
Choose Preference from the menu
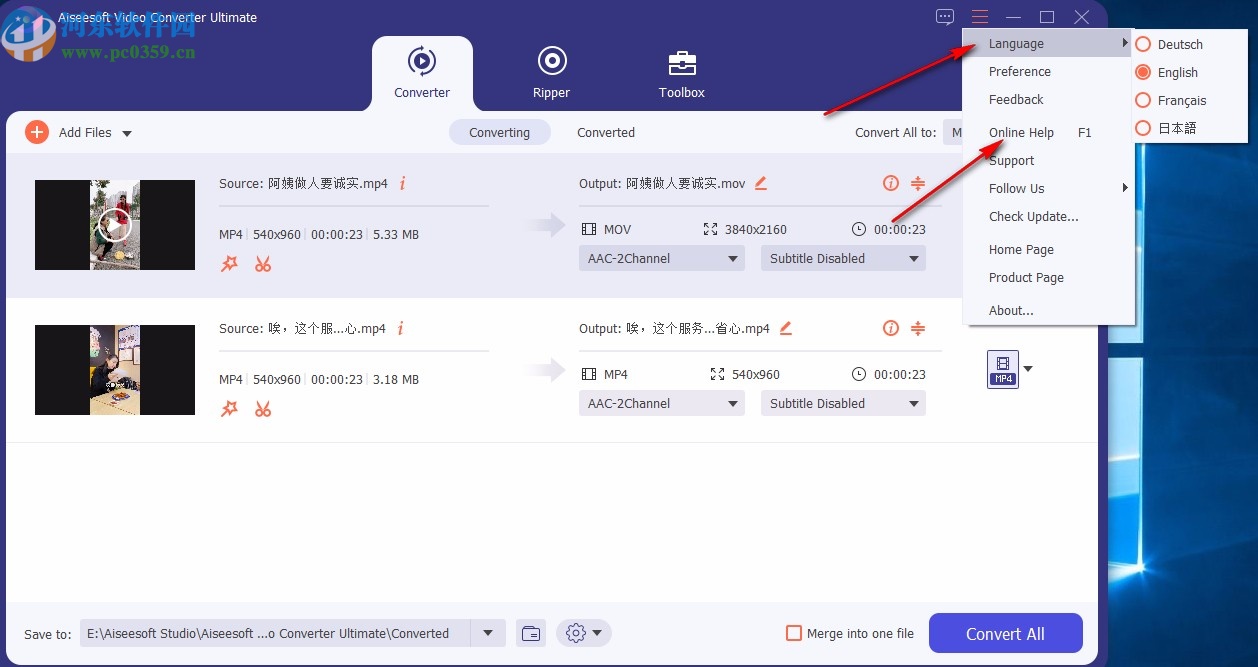[1019, 71]
